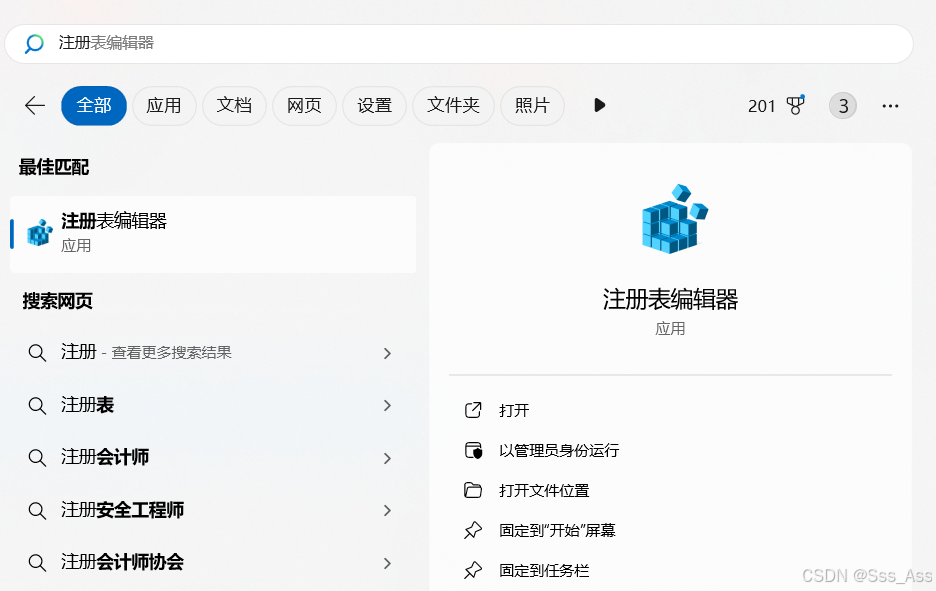Image resolution: width=936 pixels, height=591 pixels.
Task: Select web suggestion 注册会计师
Action: [213, 458]
